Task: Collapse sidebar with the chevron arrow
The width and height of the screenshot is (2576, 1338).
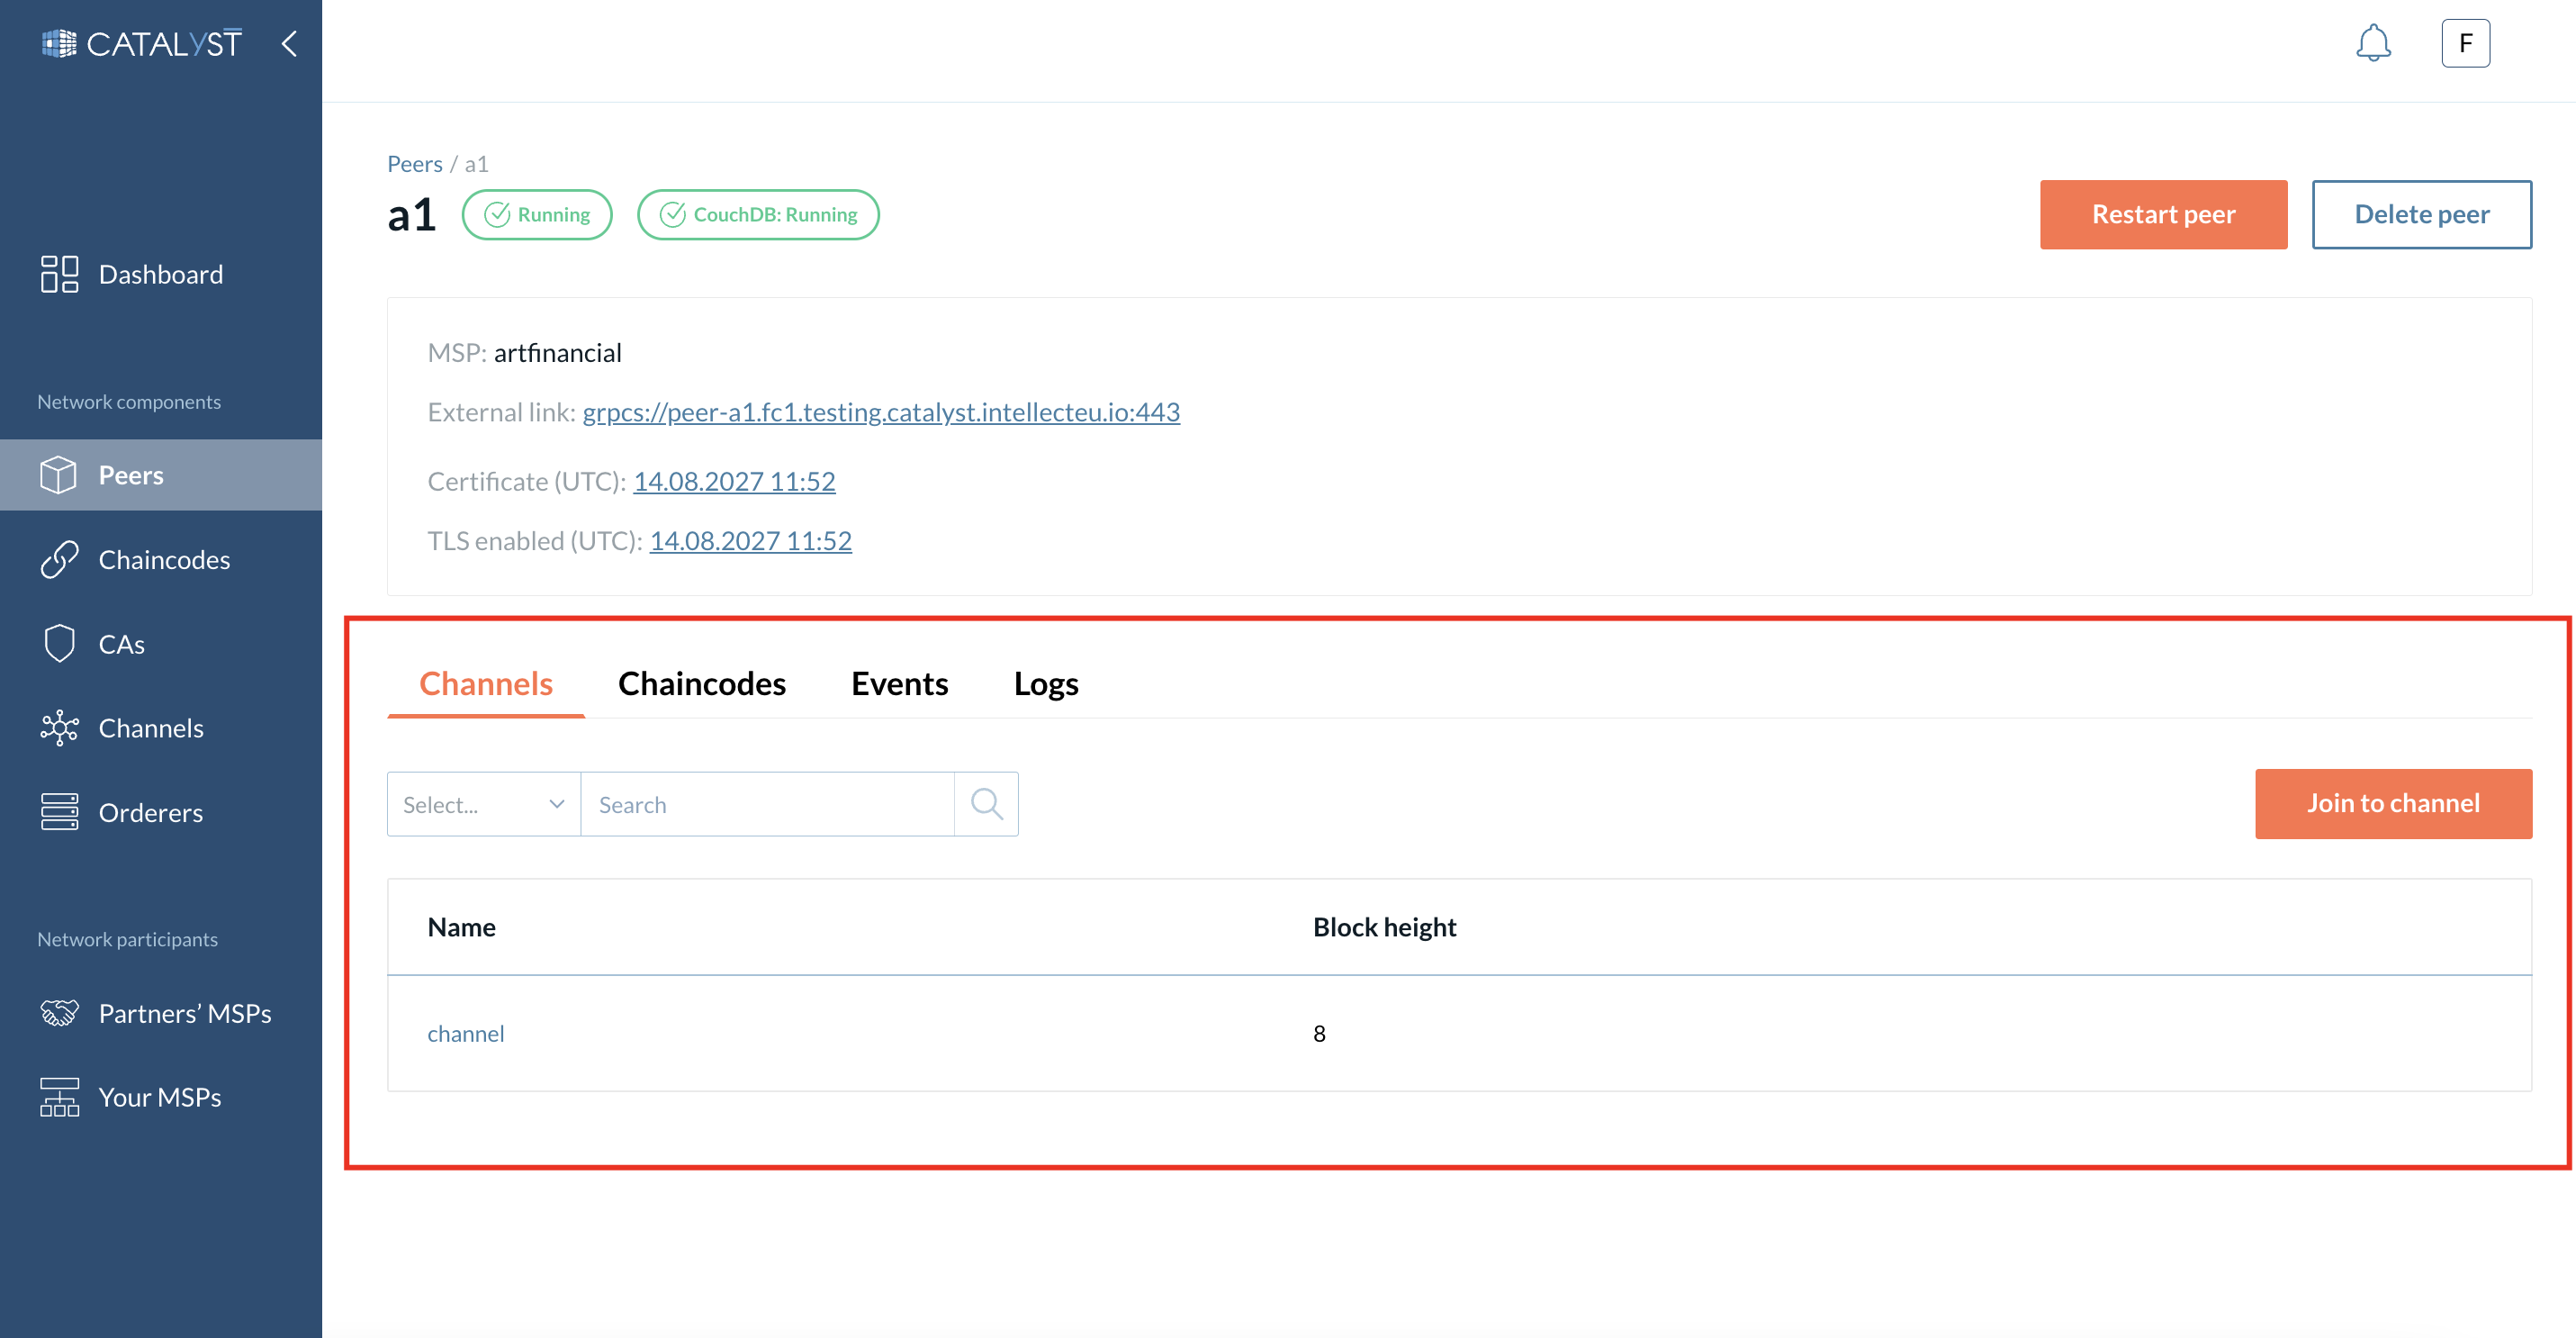Action: pos(290,44)
